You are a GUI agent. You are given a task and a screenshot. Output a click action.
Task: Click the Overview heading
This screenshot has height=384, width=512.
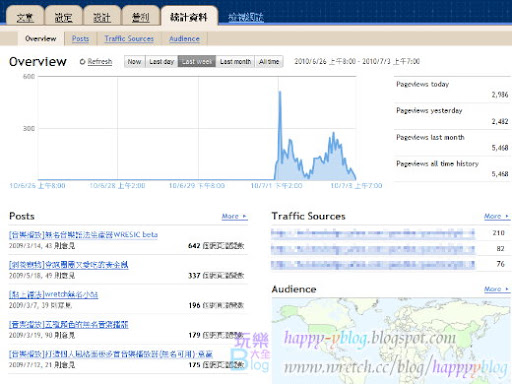pos(38,62)
